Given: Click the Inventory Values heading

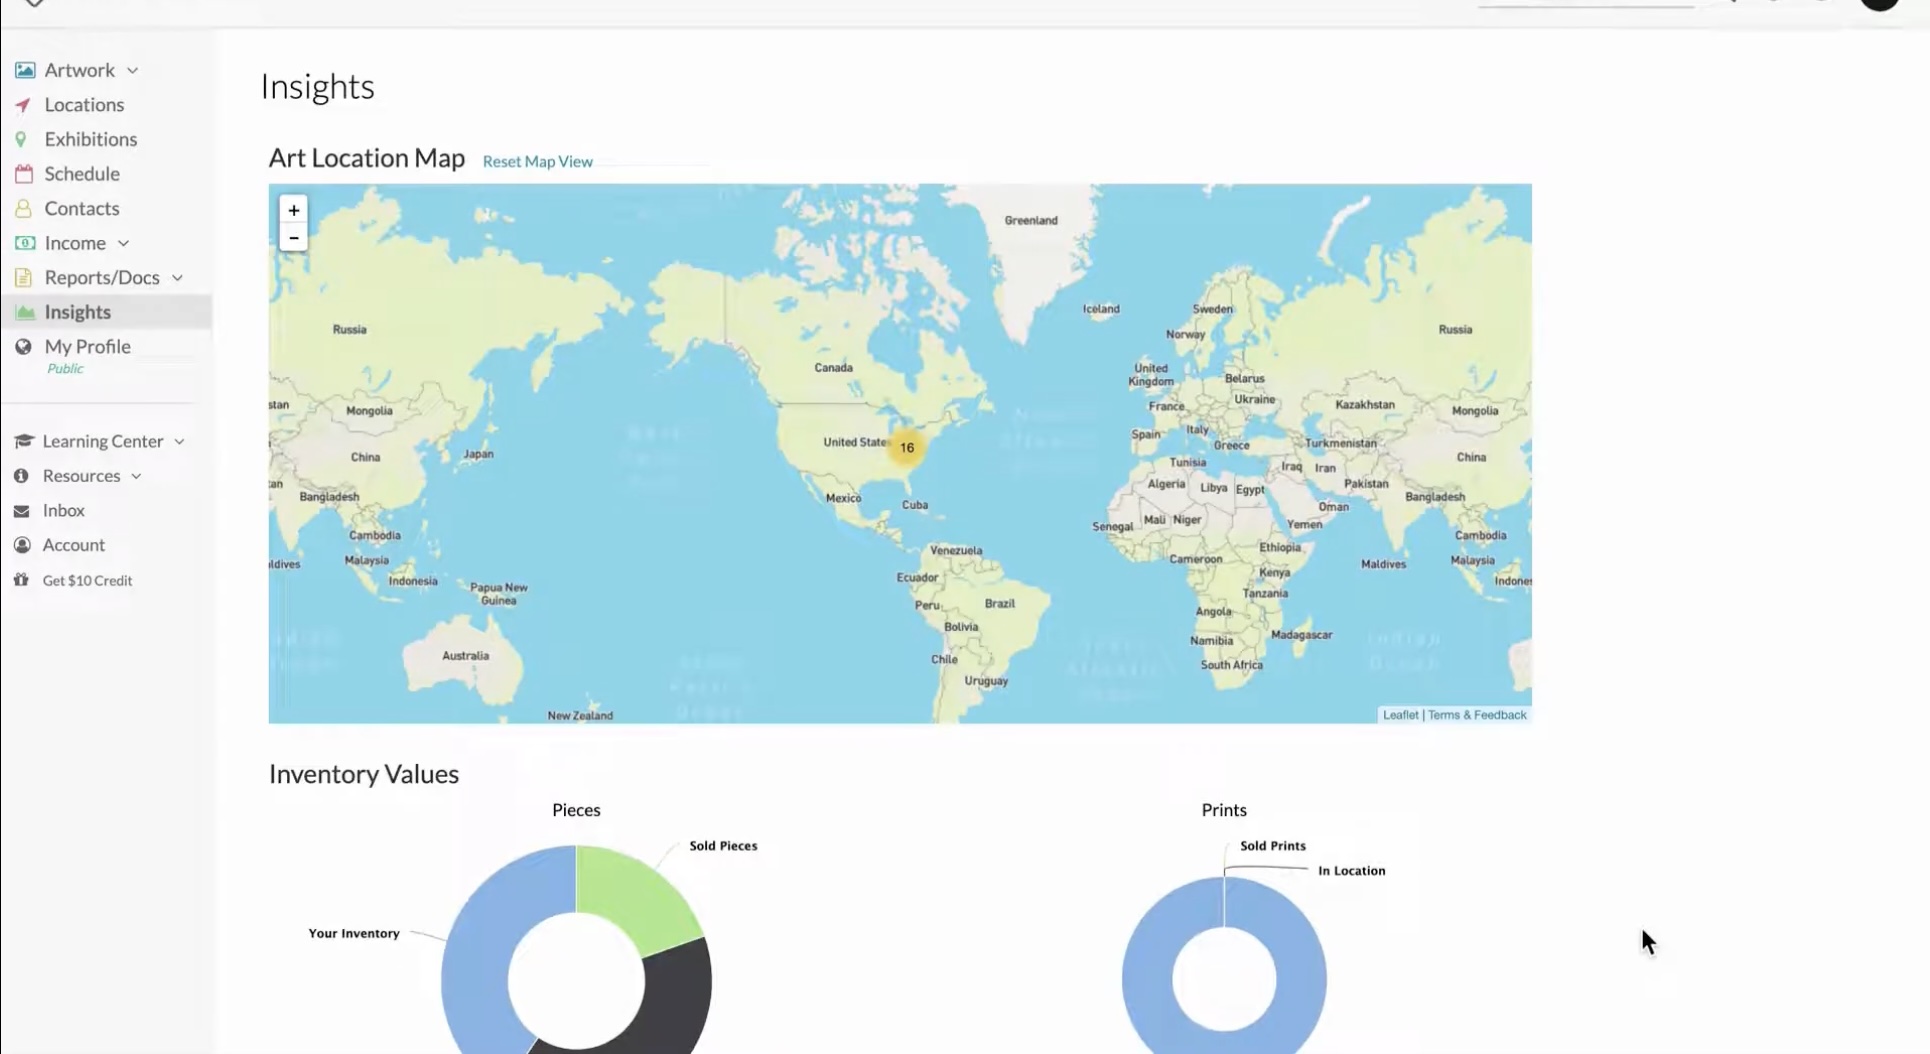Looking at the screenshot, I should [x=364, y=774].
